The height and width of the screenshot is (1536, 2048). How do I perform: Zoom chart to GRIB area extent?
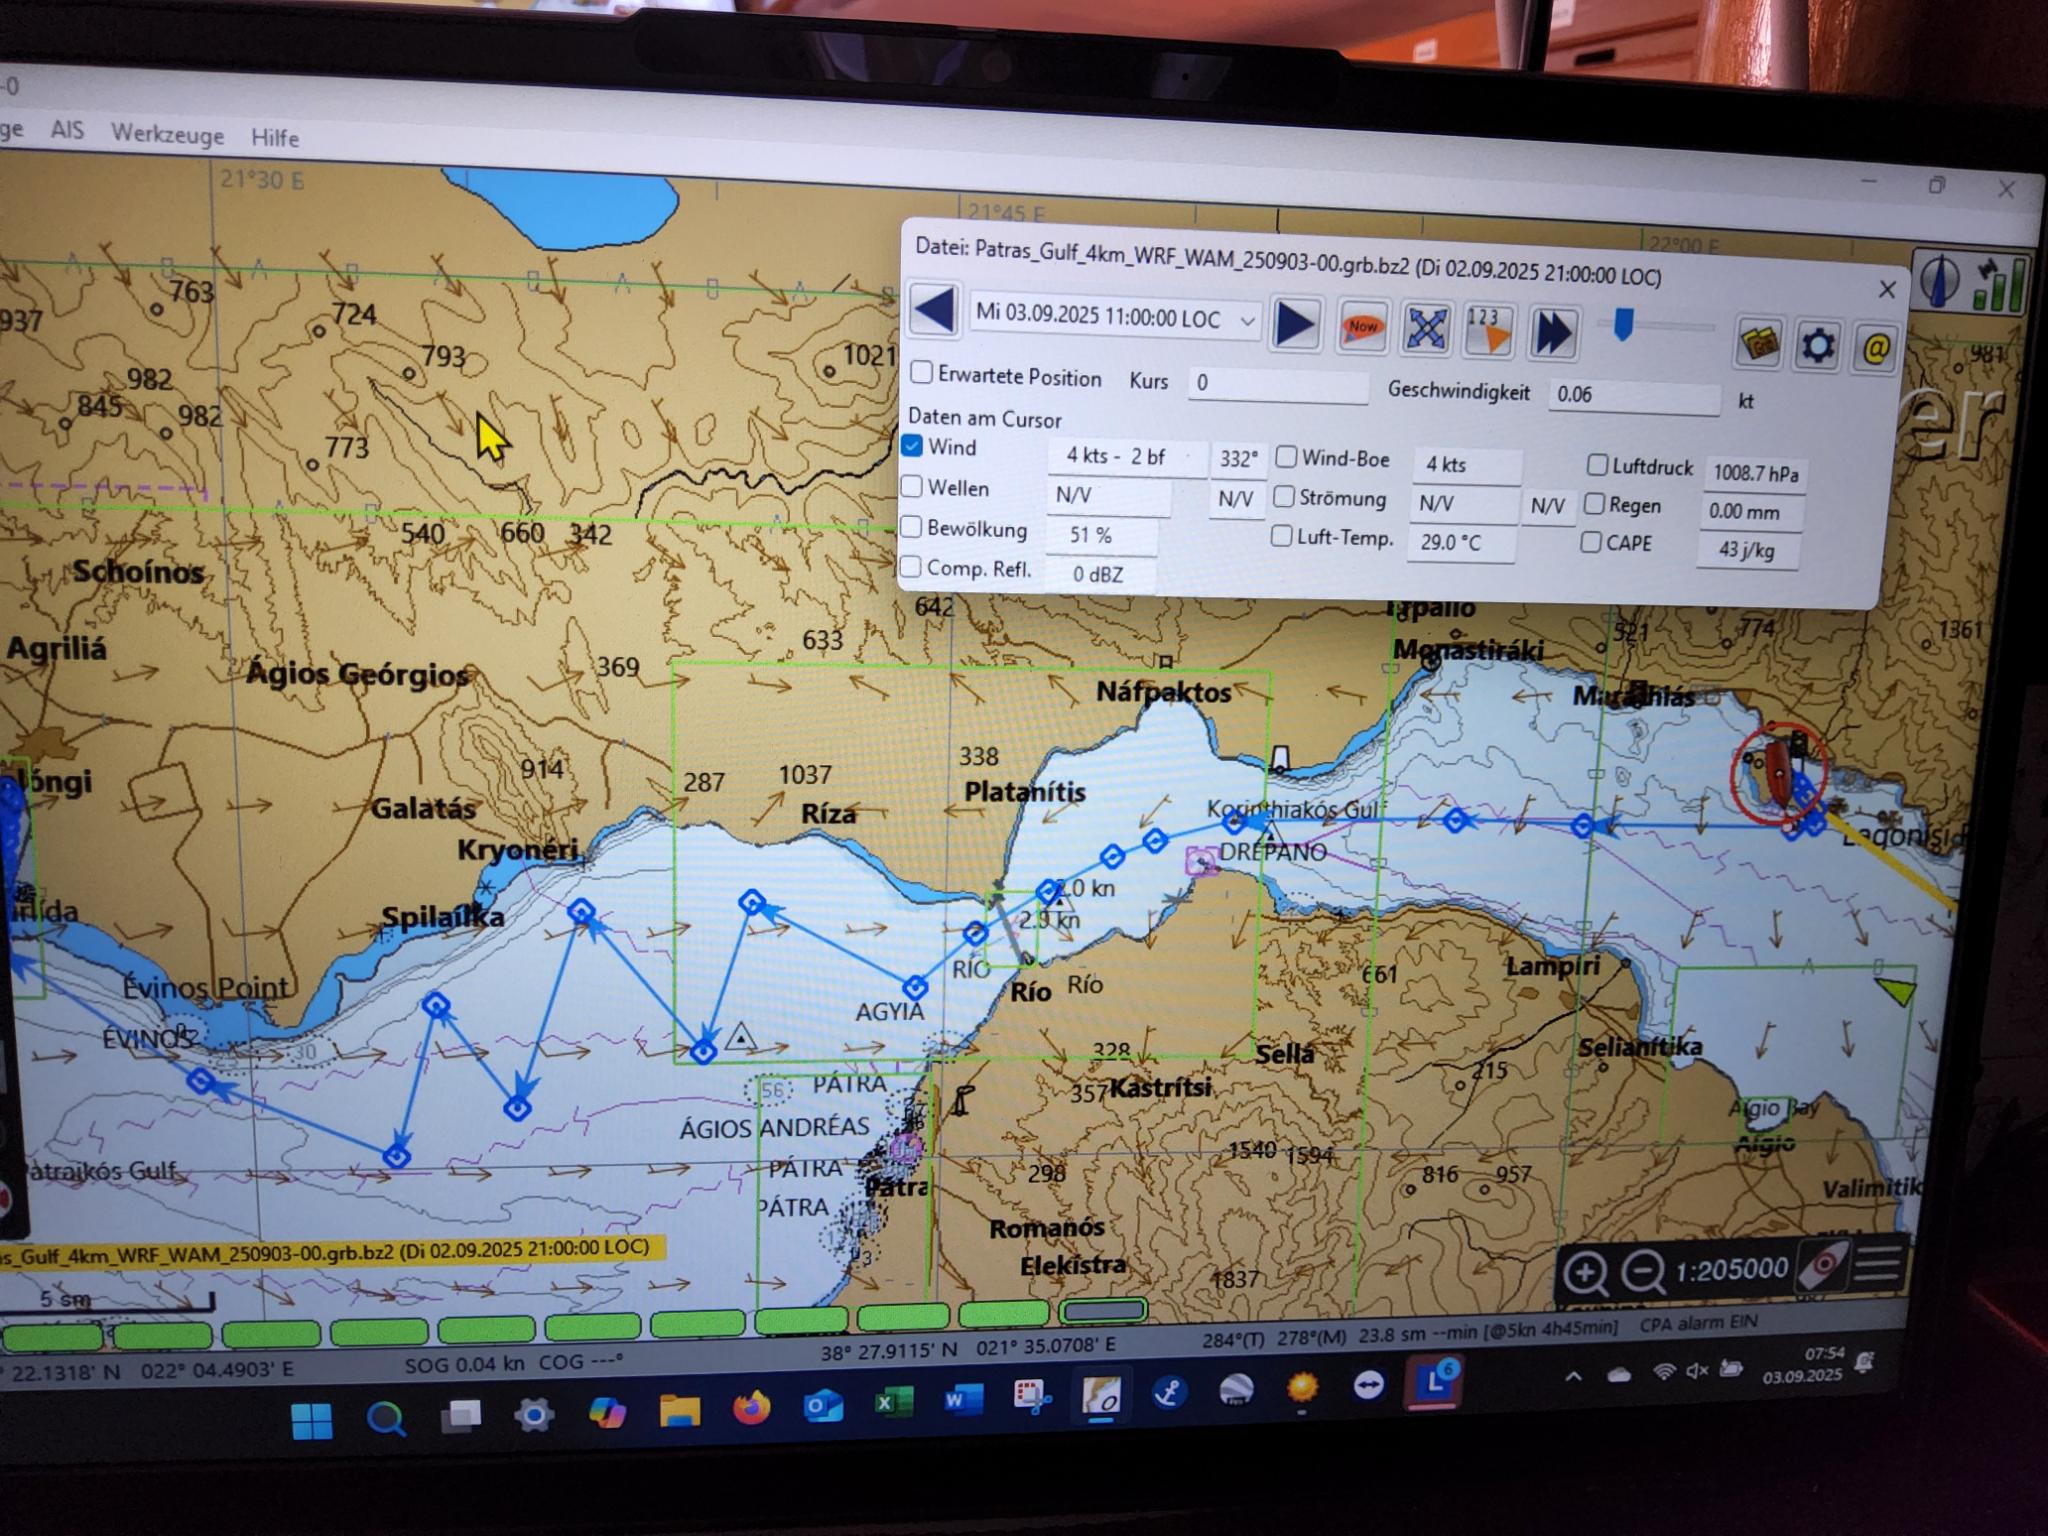click(x=1426, y=329)
